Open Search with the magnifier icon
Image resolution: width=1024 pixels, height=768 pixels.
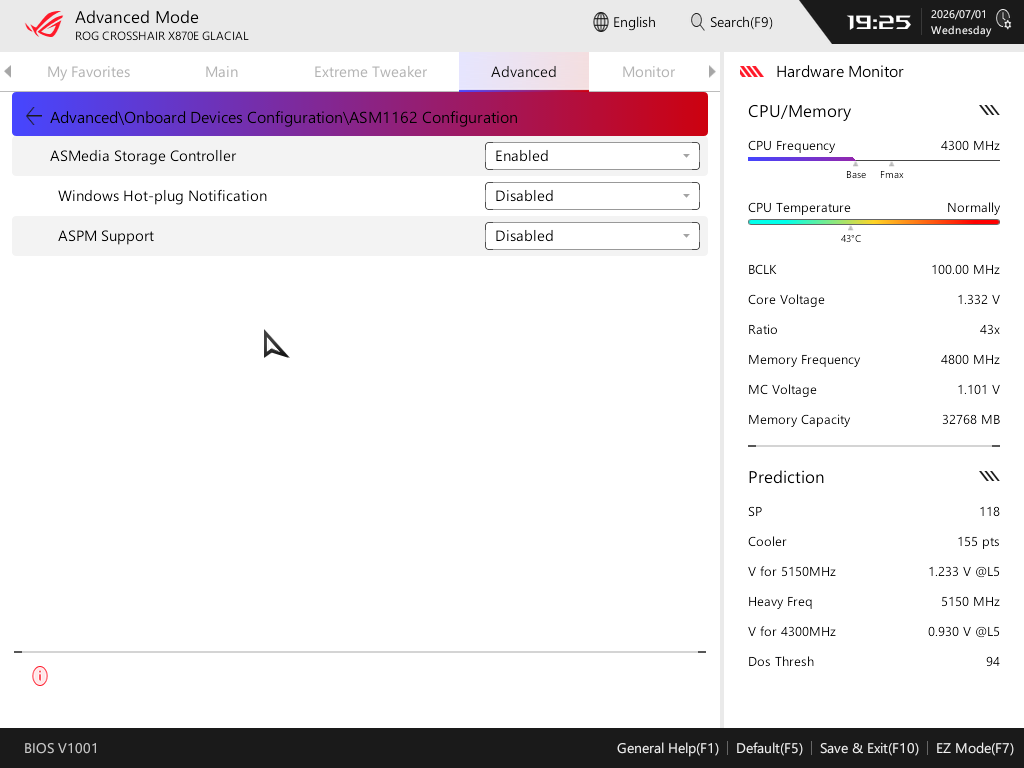pyautogui.click(x=697, y=22)
